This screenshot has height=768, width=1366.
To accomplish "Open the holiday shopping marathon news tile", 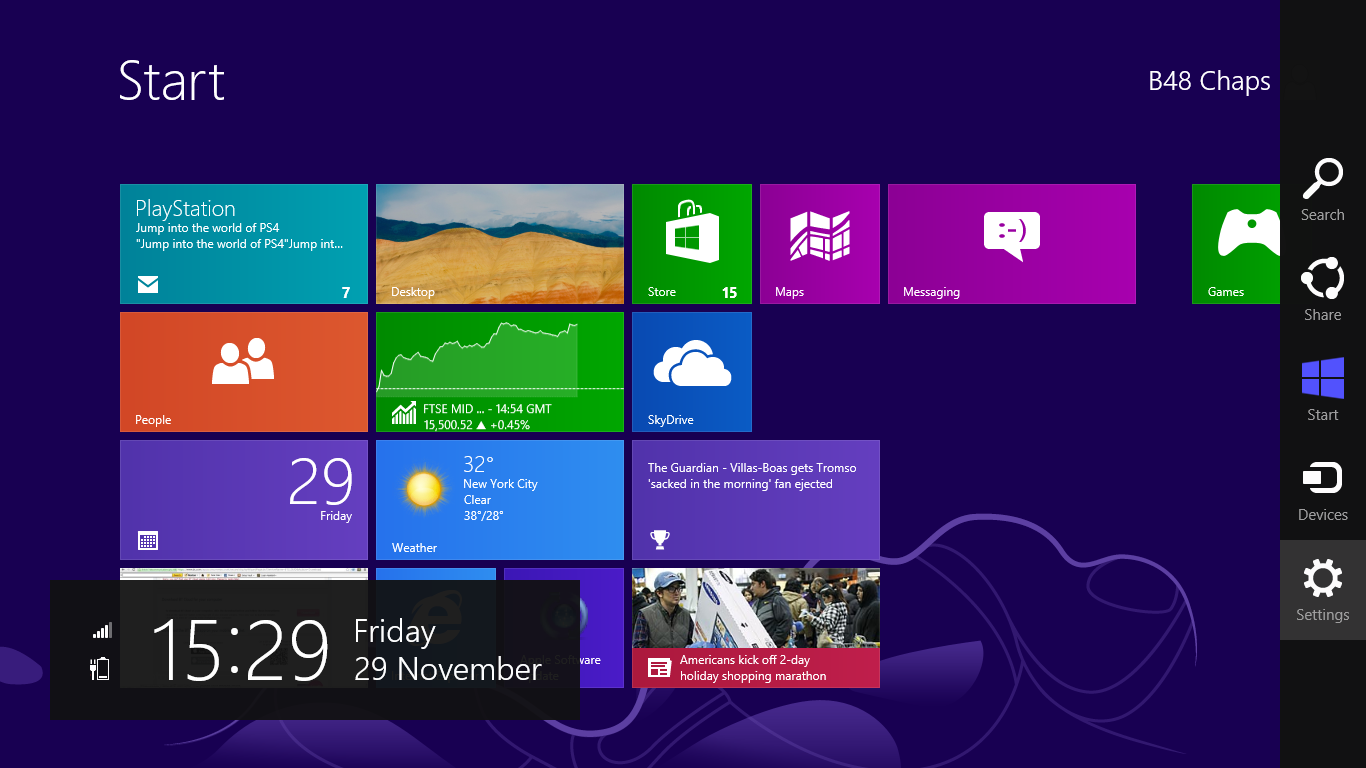I will (756, 628).
